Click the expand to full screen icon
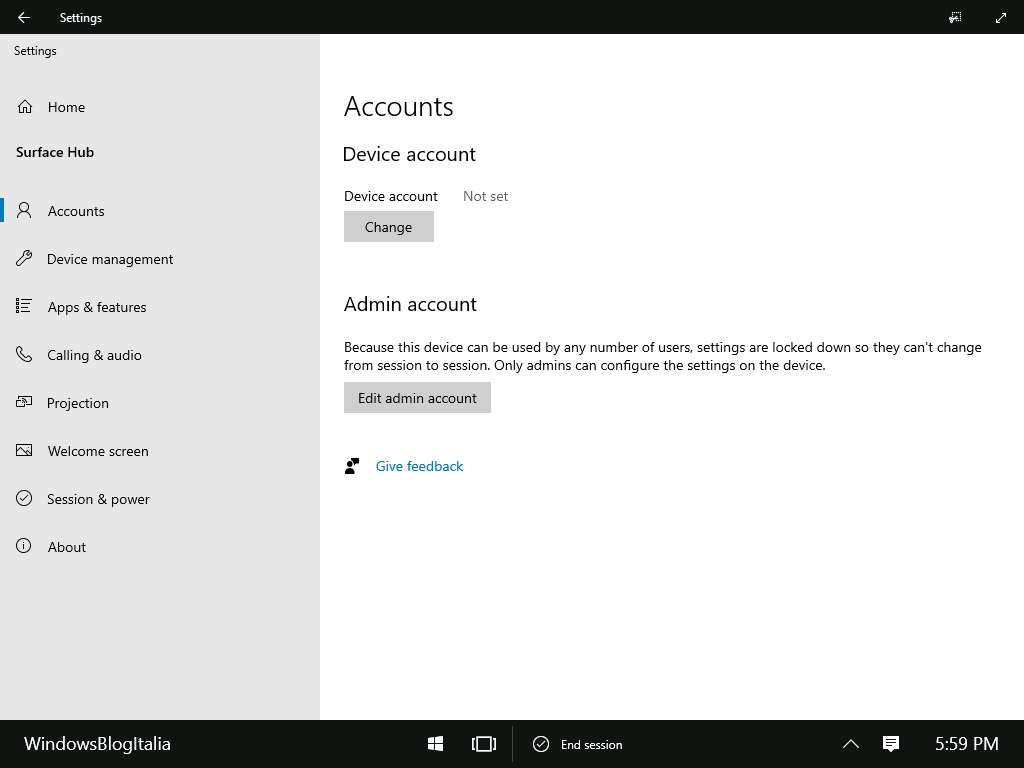1024x768 pixels. pyautogui.click(x=1000, y=18)
